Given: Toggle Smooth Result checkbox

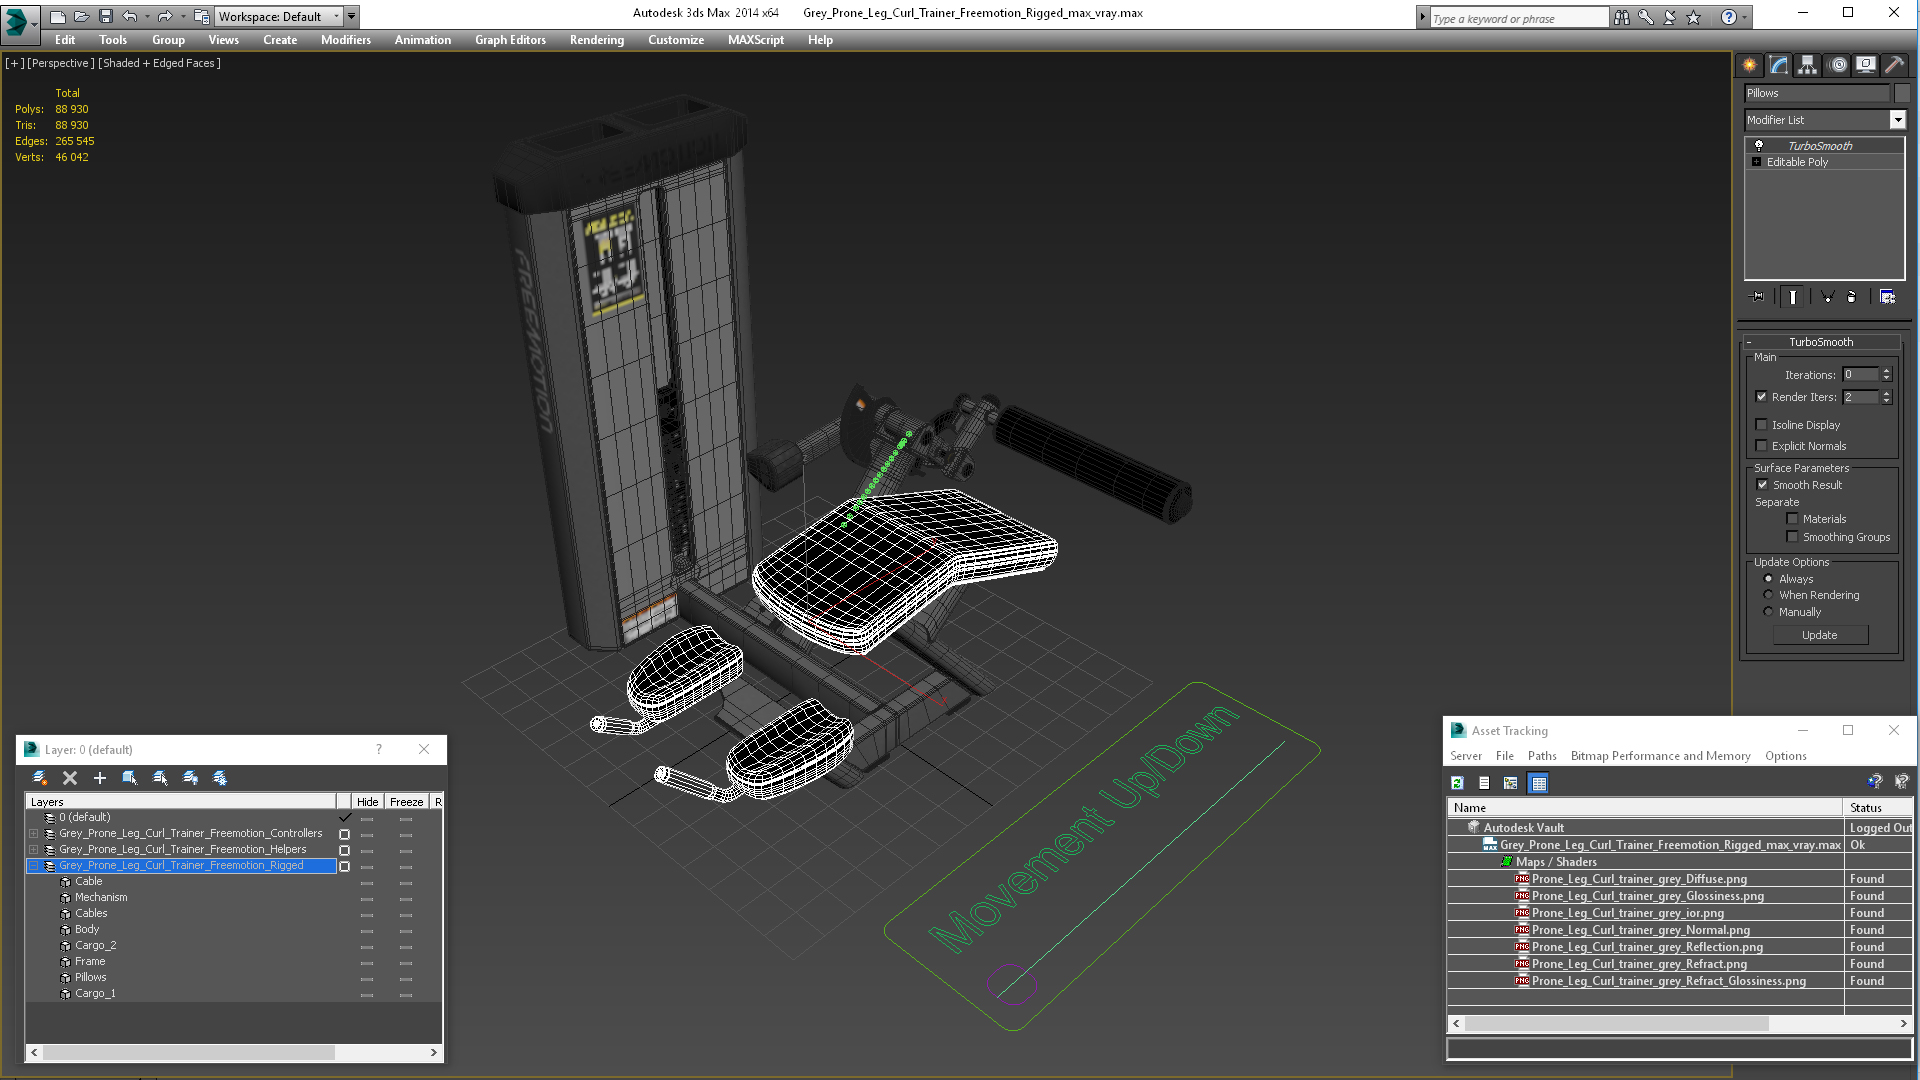Looking at the screenshot, I should [x=1763, y=485].
